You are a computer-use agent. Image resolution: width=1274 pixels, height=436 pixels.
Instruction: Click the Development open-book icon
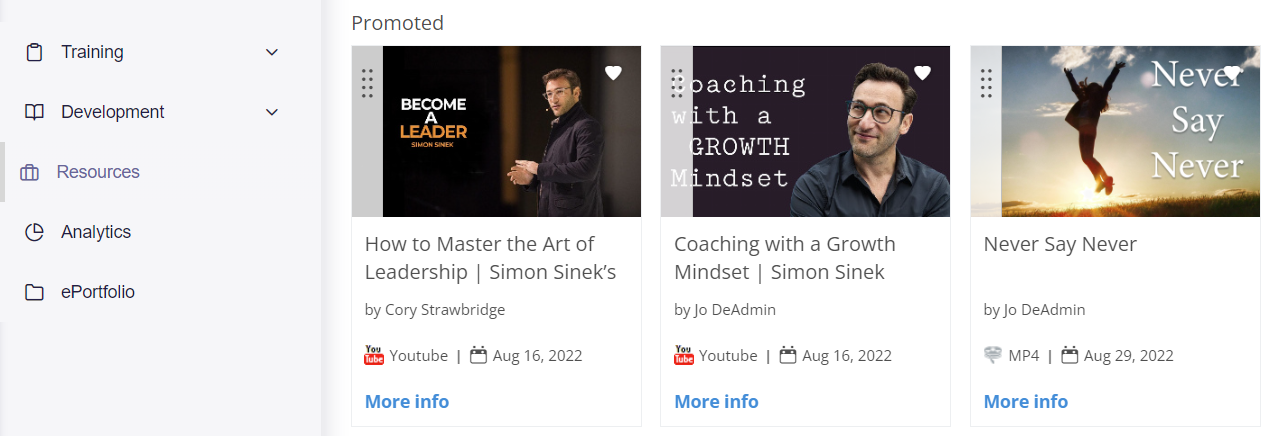point(35,112)
